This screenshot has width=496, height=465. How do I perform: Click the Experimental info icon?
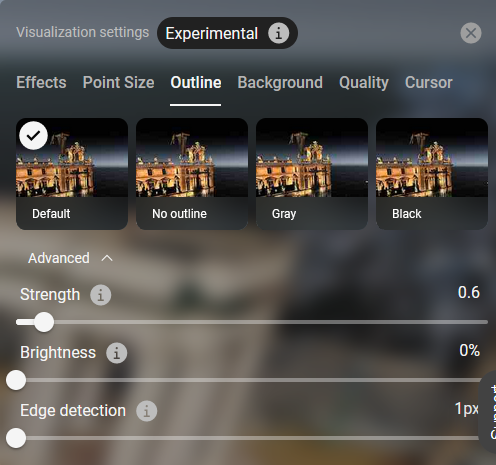click(279, 33)
